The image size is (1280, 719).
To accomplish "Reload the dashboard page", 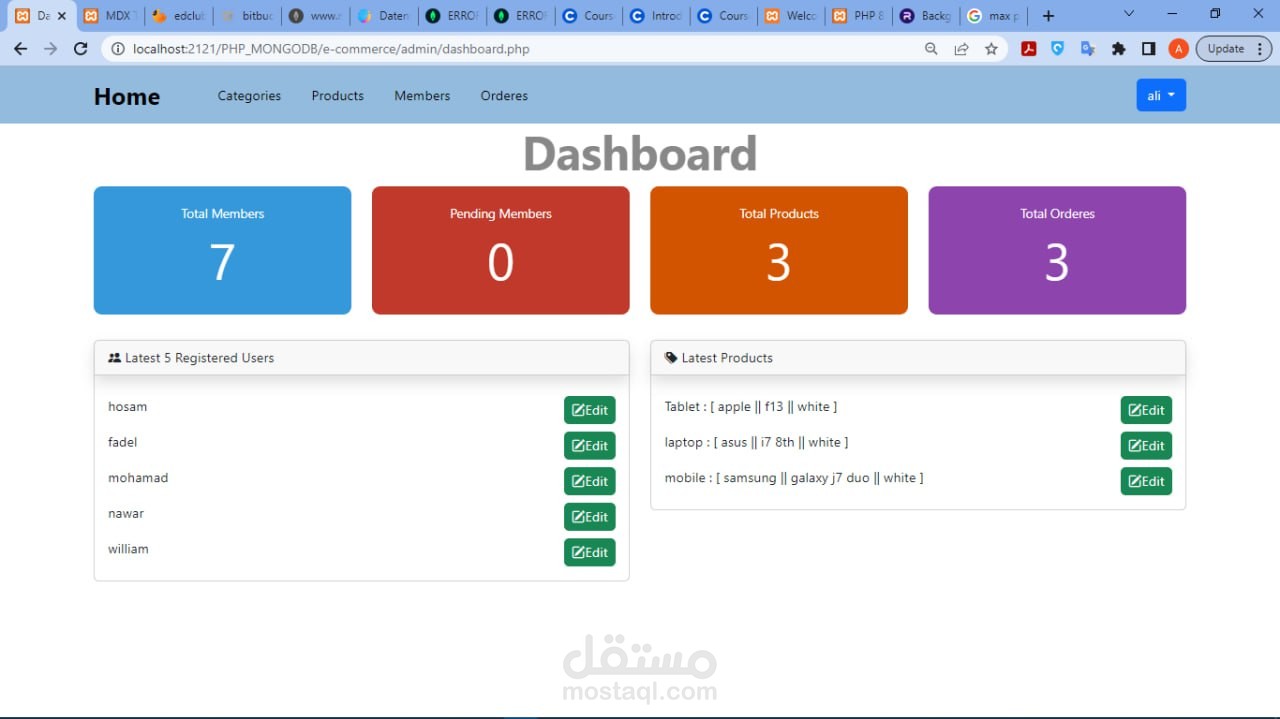I will [x=81, y=48].
